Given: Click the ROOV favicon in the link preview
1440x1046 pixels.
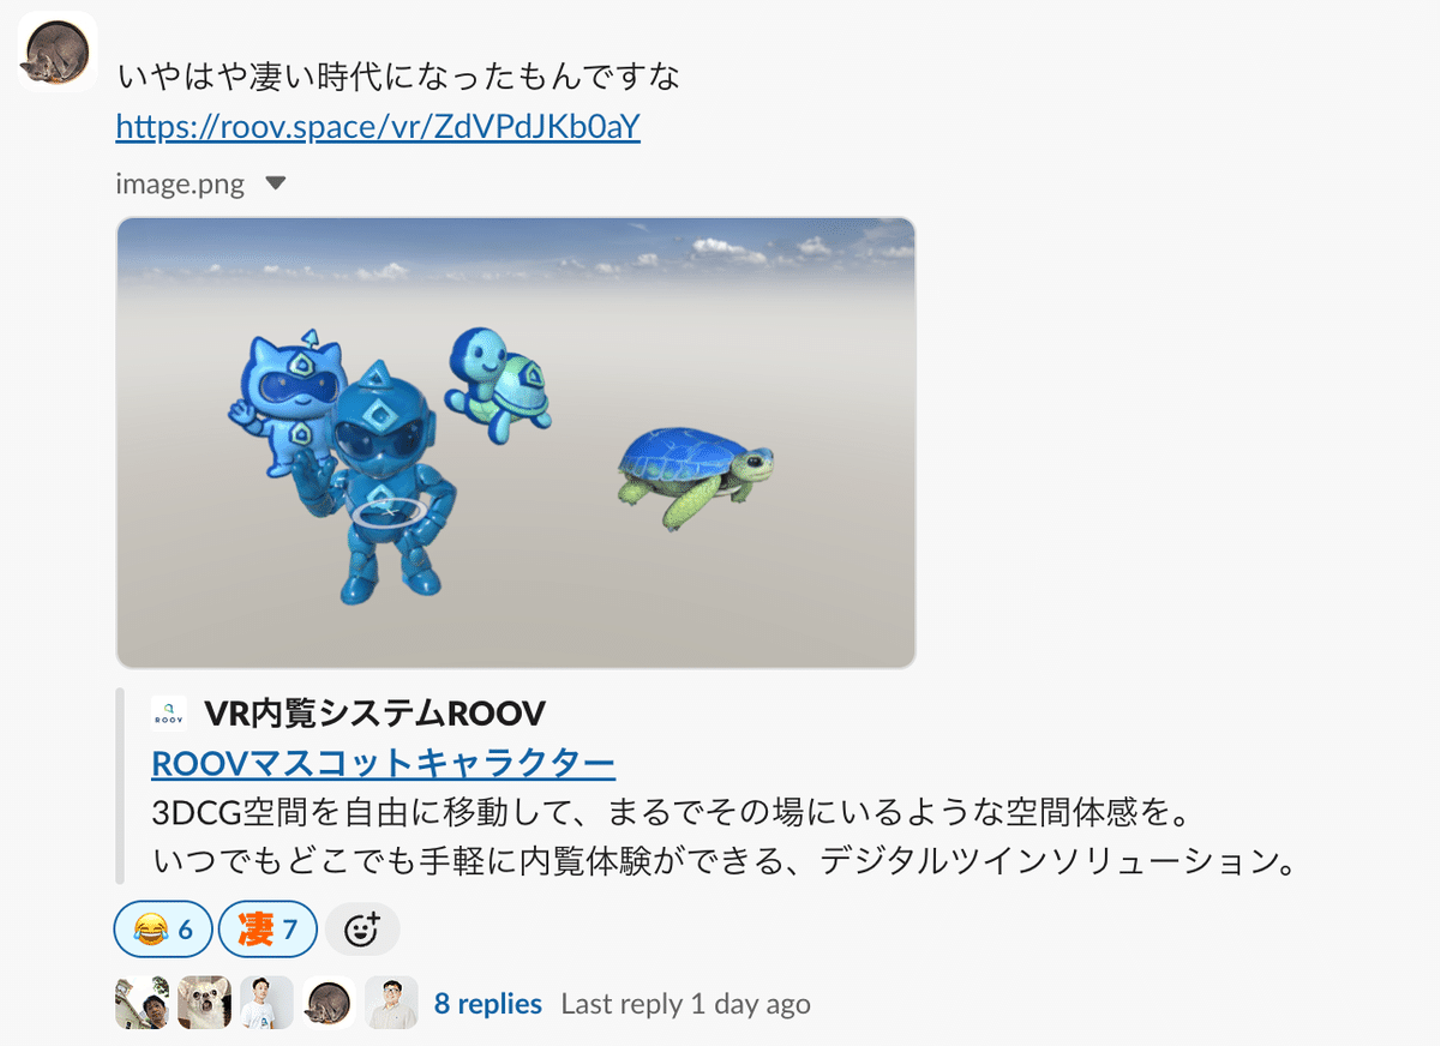Looking at the screenshot, I should (169, 713).
